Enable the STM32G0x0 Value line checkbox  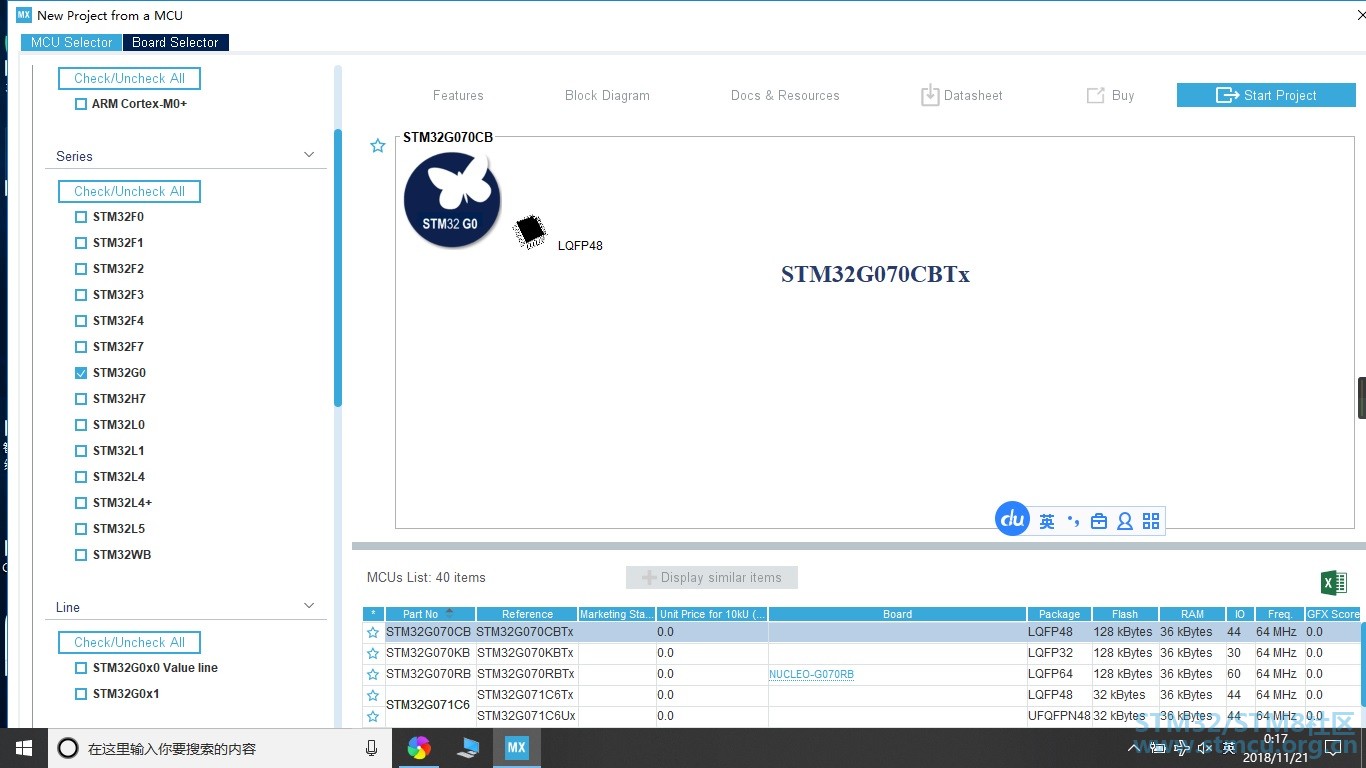coord(81,668)
